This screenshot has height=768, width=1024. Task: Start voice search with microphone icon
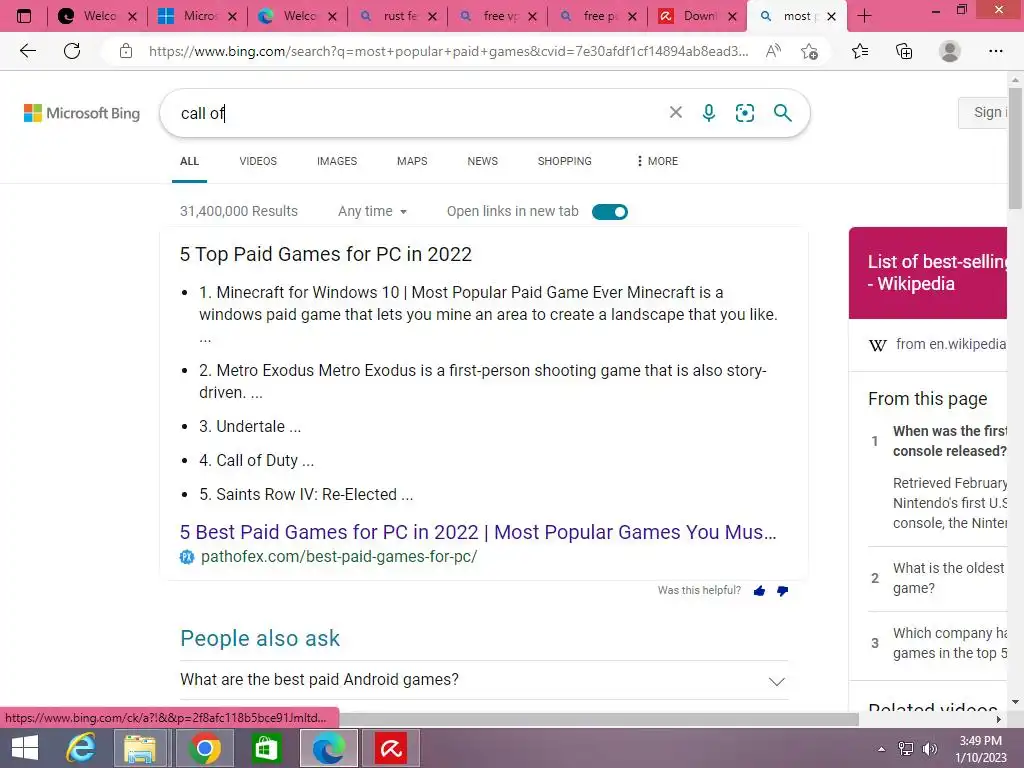click(x=709, y=113)
